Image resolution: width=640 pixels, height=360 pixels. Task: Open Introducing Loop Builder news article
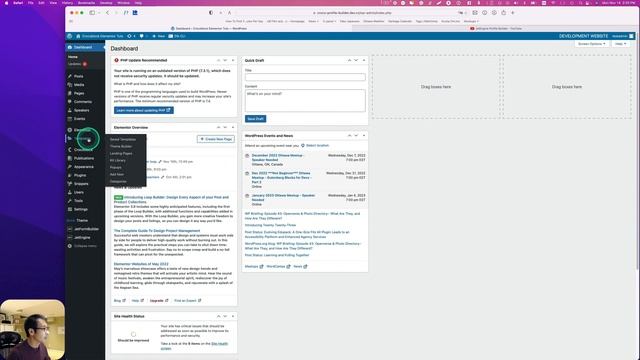tap(171, 200)
